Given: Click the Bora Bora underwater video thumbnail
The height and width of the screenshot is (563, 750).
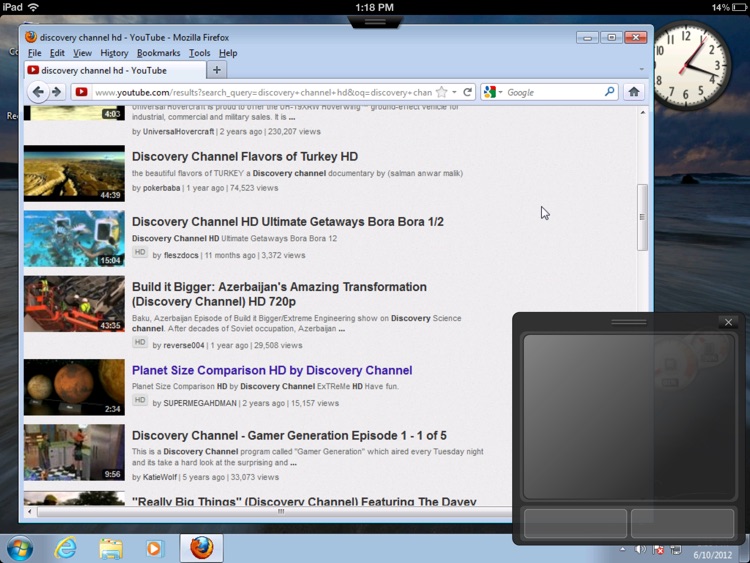Looking at the screenshot, I should (x=74, y=238).
